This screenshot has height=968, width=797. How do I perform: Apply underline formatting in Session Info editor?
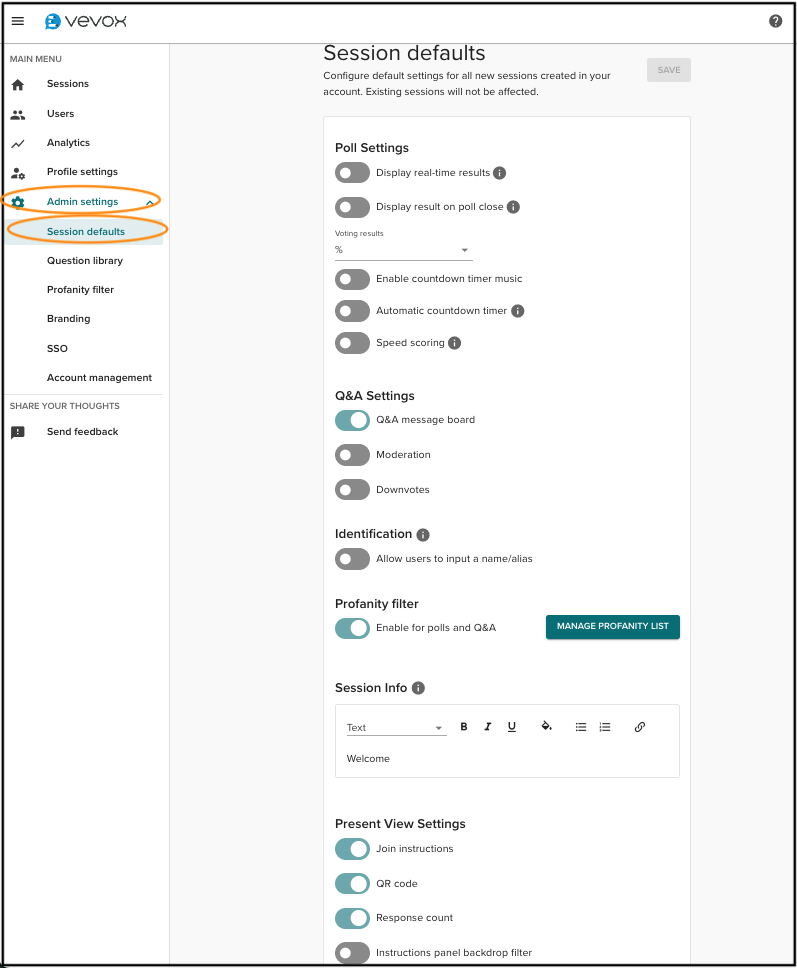pos(512,727)
